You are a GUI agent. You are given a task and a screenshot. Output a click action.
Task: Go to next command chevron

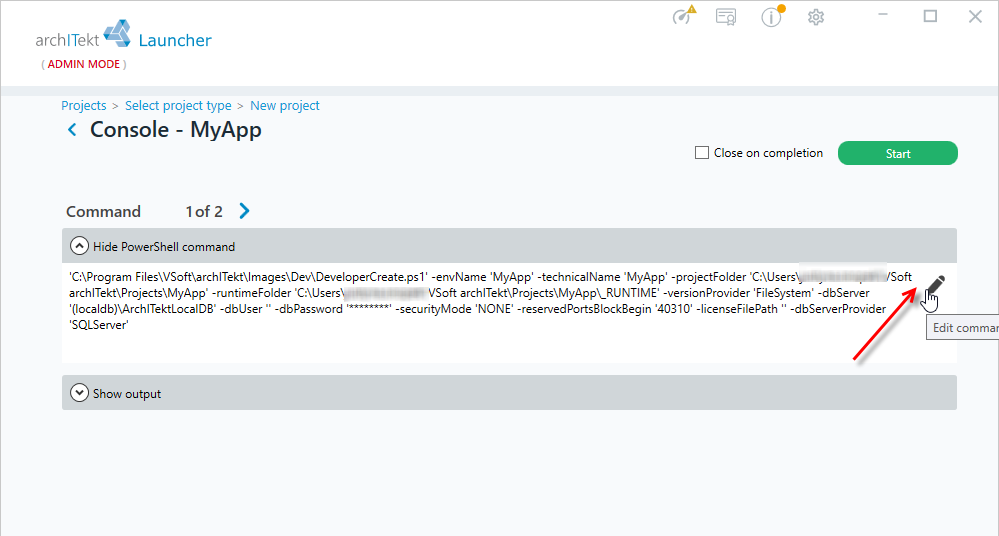(x=244, y=211)
